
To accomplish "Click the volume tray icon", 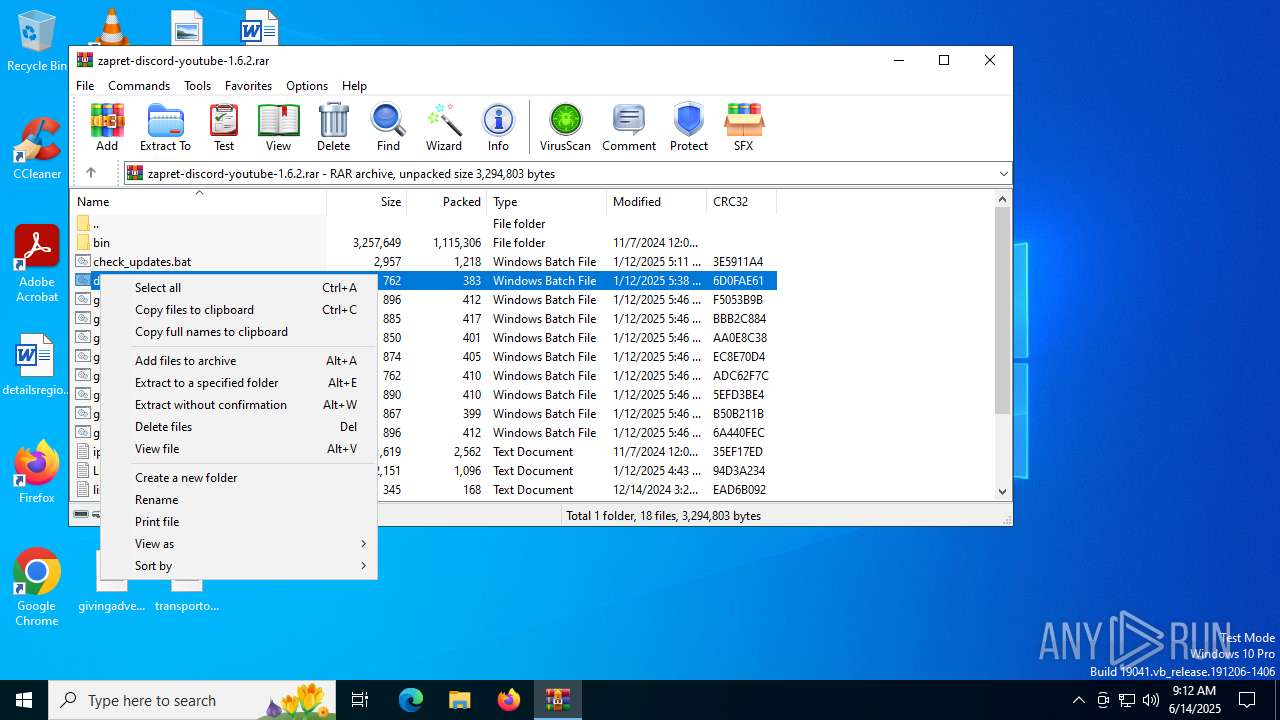I will [x=1151, y=700].
